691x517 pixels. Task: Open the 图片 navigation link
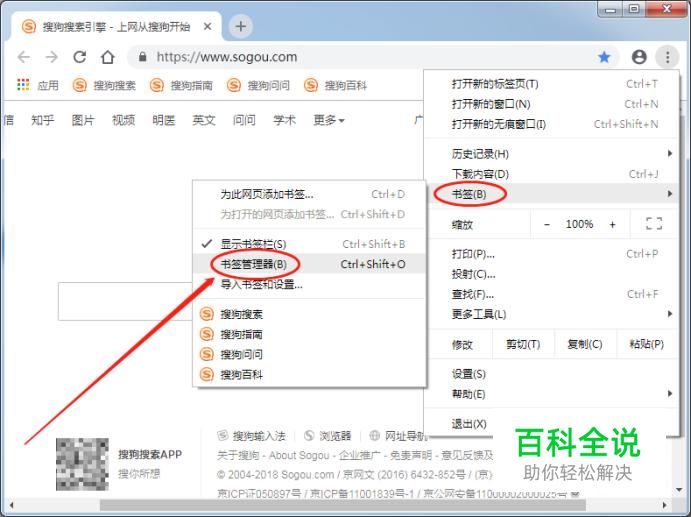tap(83, 120)
